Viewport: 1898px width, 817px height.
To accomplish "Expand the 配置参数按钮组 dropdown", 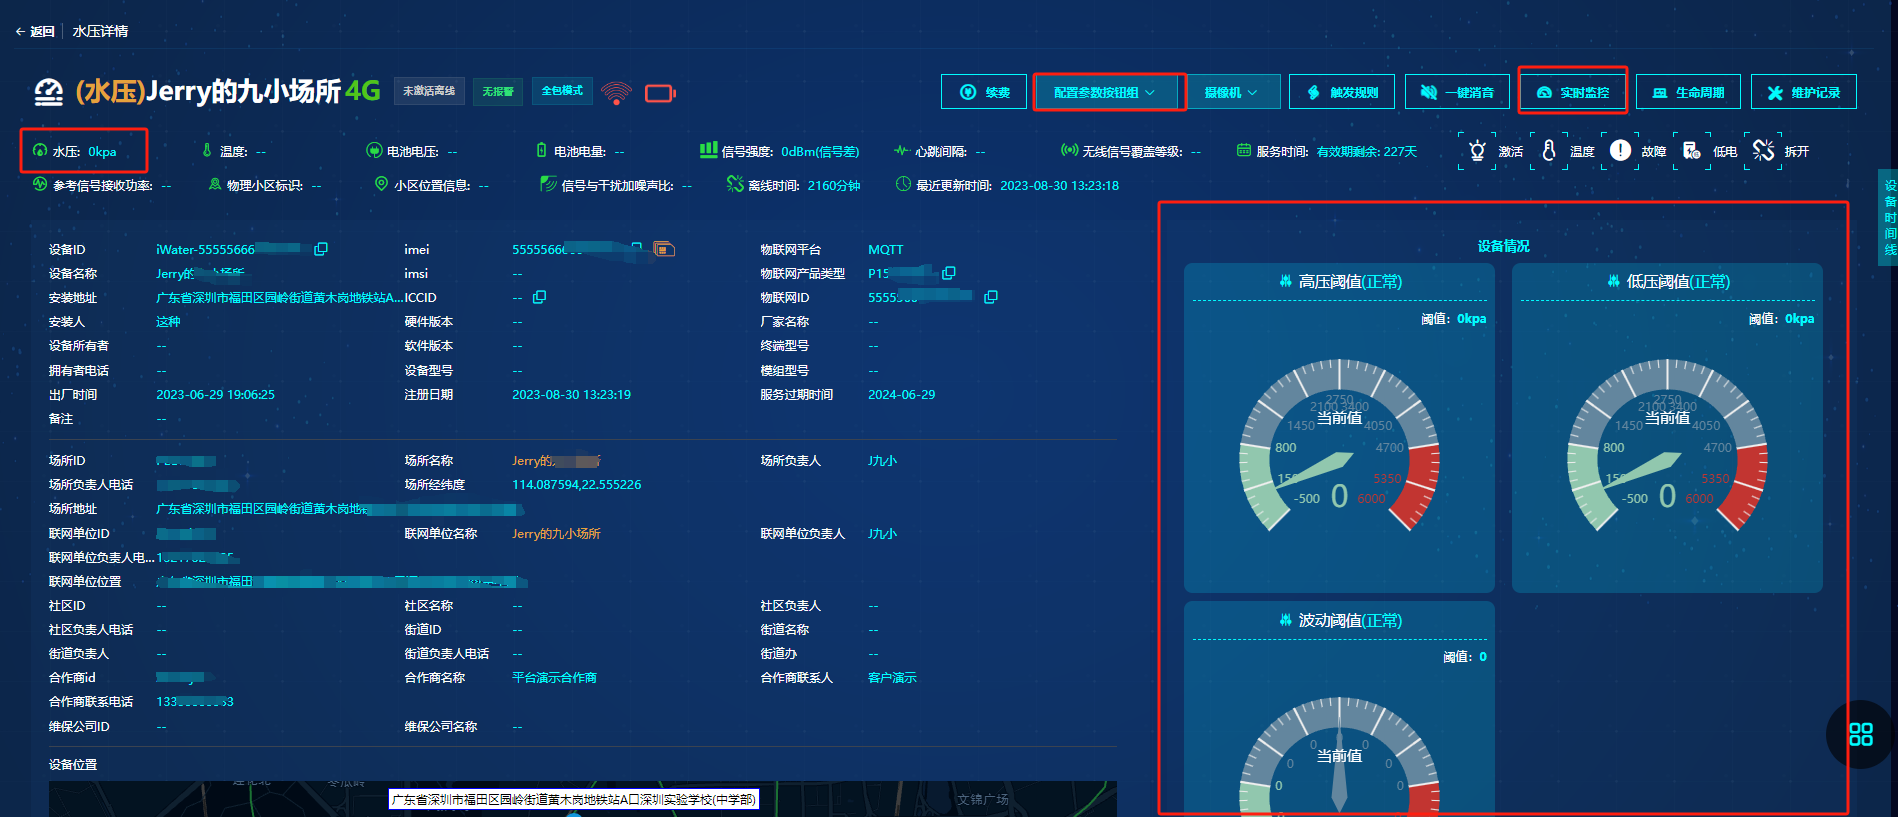I will (1105, 92).
